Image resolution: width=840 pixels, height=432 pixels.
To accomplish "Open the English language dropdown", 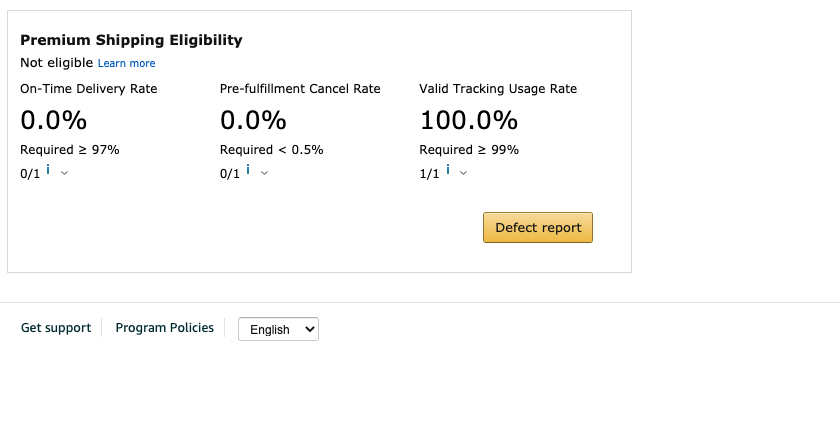I will coord(278,329).
